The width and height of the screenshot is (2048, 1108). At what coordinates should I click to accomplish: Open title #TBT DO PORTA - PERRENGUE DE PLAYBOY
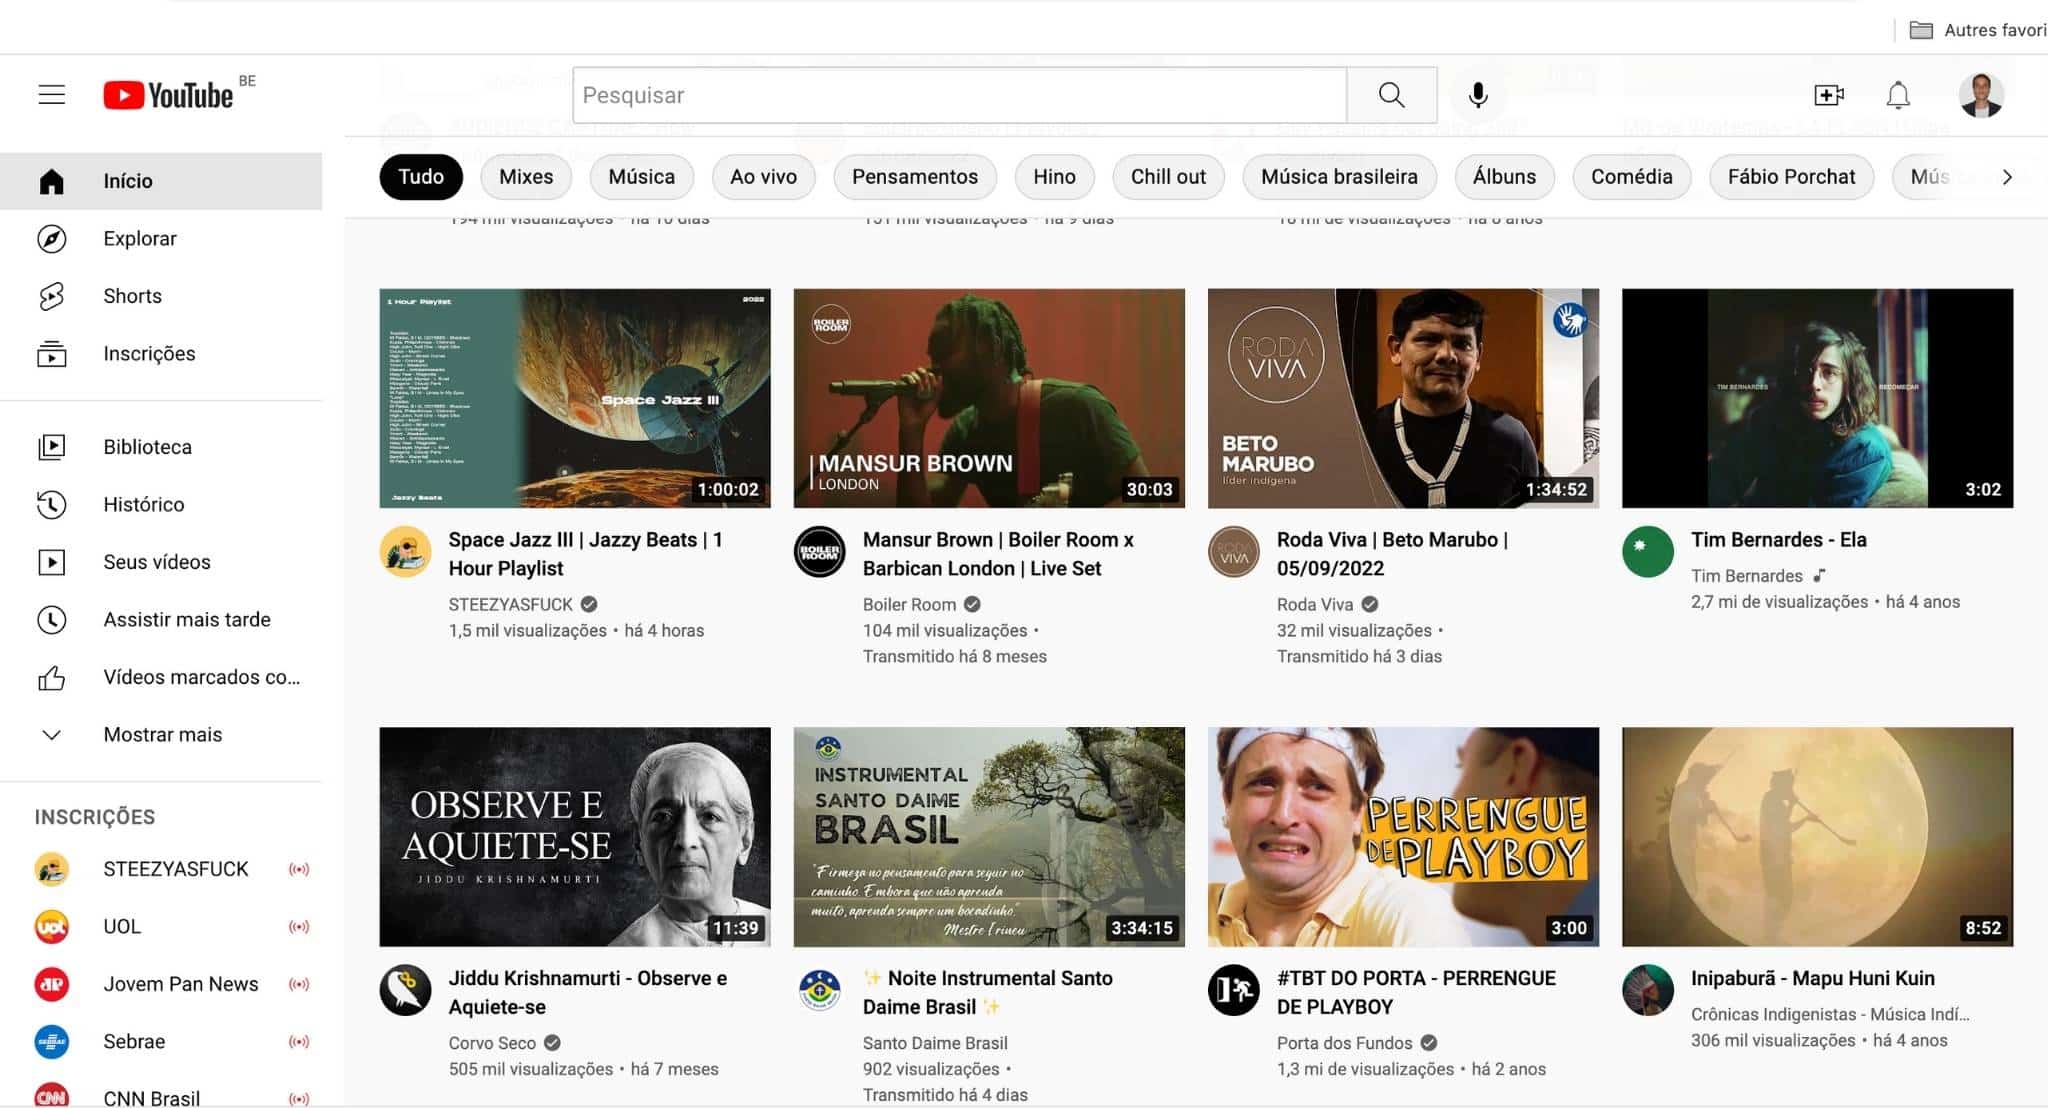pos(1416,992)
